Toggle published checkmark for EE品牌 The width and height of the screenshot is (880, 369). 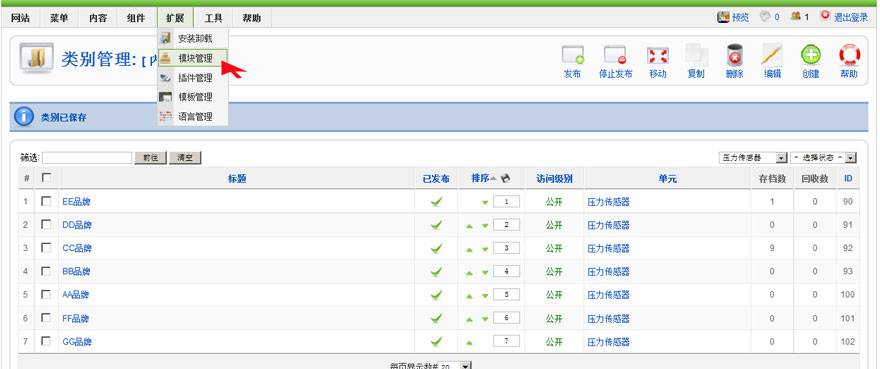click(x=436, y=202)
